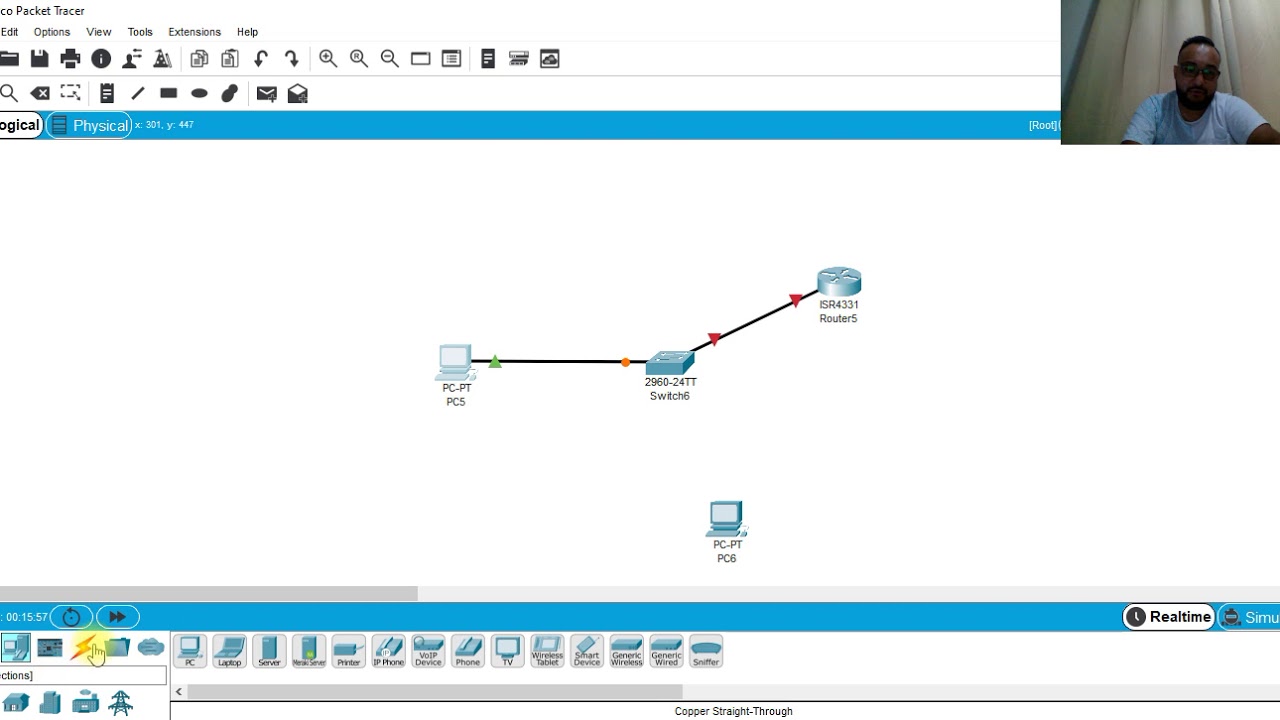Switch to Simulation mode

coord(1249,617)
